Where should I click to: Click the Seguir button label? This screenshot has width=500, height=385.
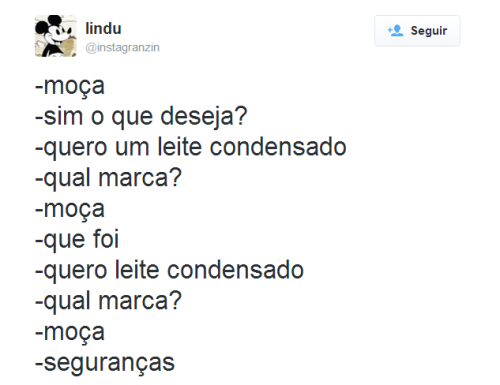pos(429,31)
